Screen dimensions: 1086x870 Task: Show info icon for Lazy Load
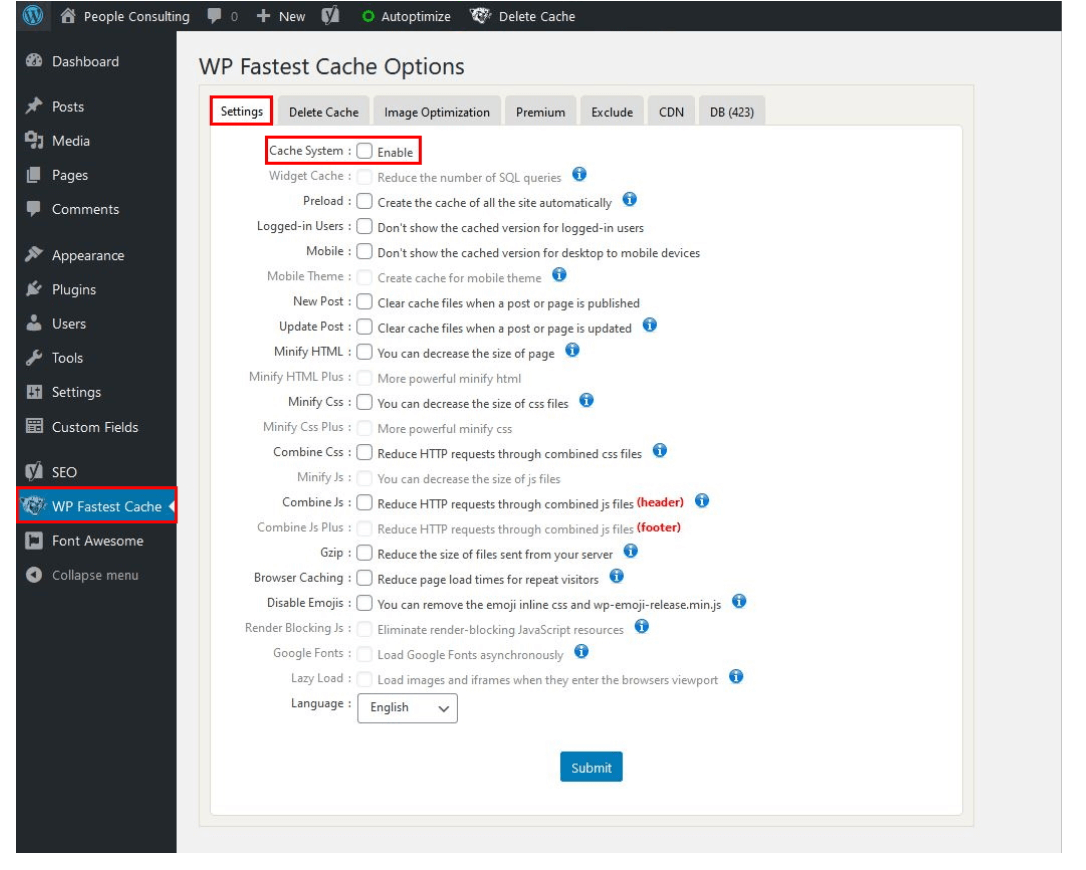pyautogui.click(x=736, y=677)
